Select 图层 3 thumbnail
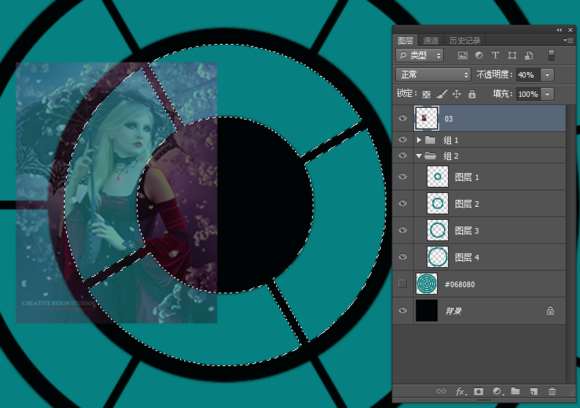This screenshot has height=408, width=580. [438, 230]
